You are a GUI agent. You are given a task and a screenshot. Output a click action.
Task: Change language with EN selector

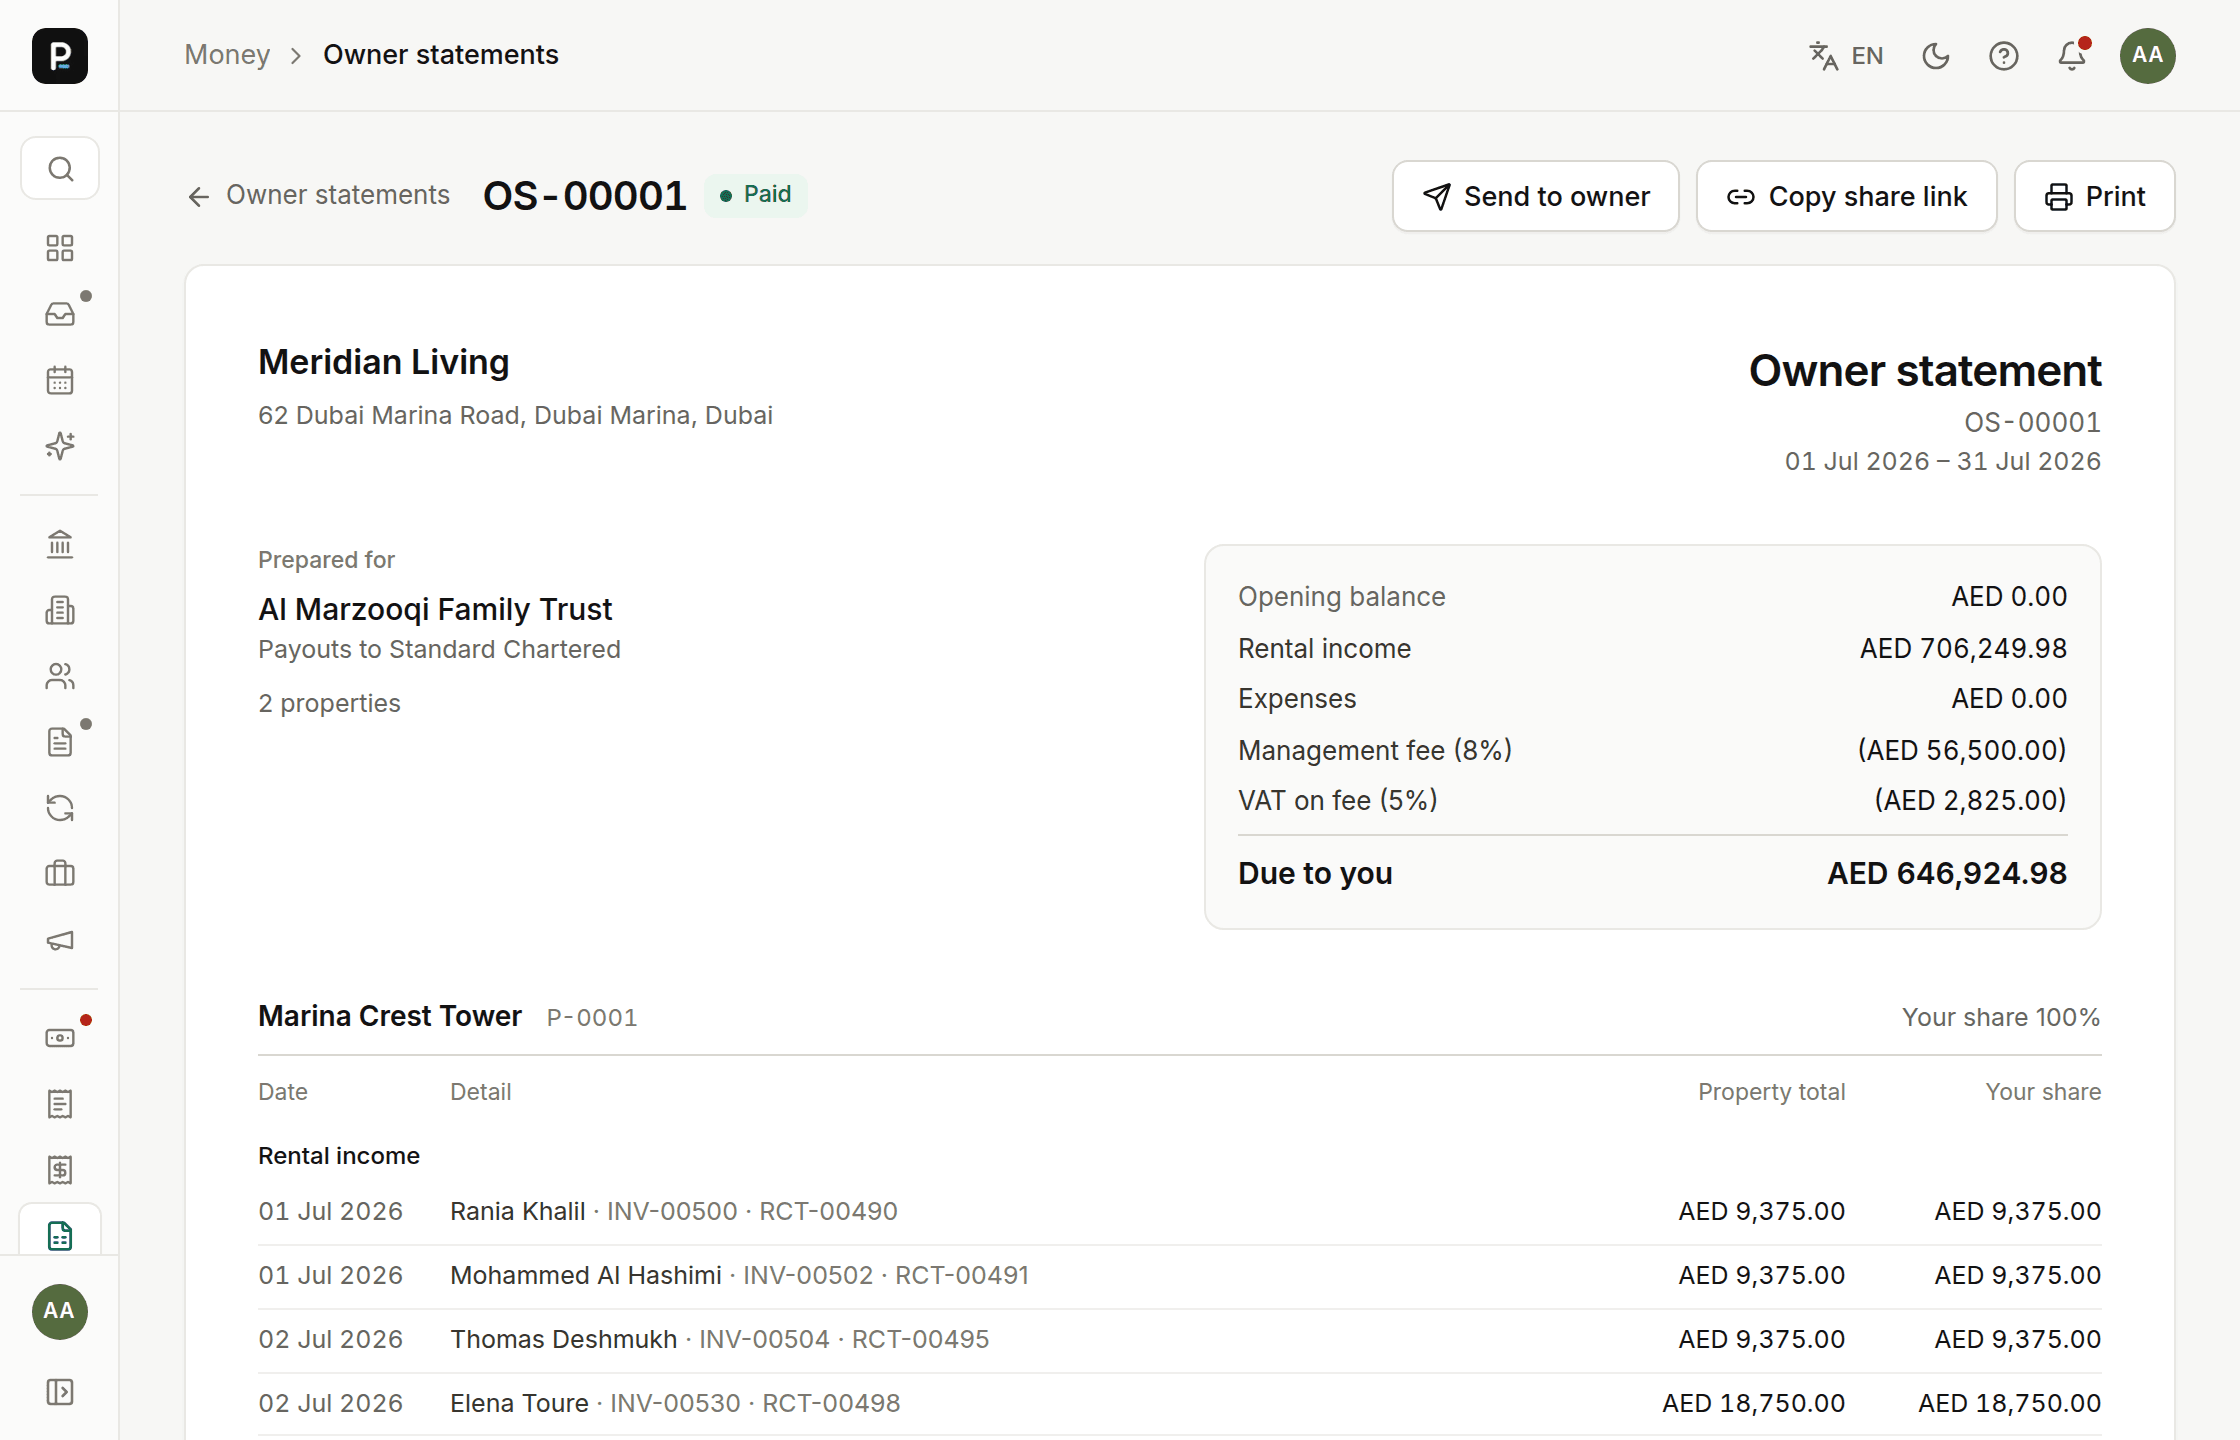pyautogui.click(x=1846, y=55)
